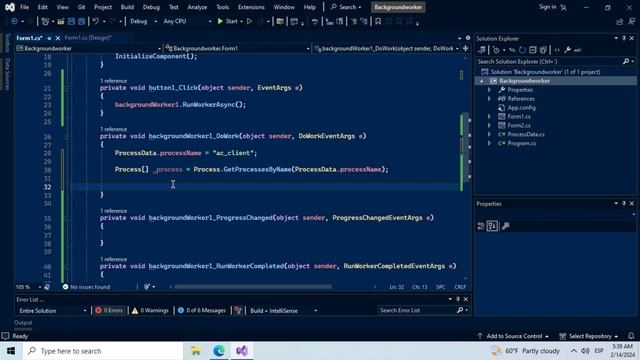This screenshot has height=360, width=640.
Task: Click Select Repository
Action: tap(588, 336)
